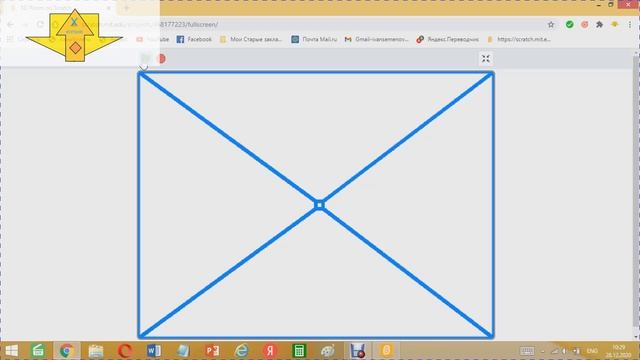The image size is (640, 360).
Task: Click the red circular extension icon
Action: coord(584,24)
